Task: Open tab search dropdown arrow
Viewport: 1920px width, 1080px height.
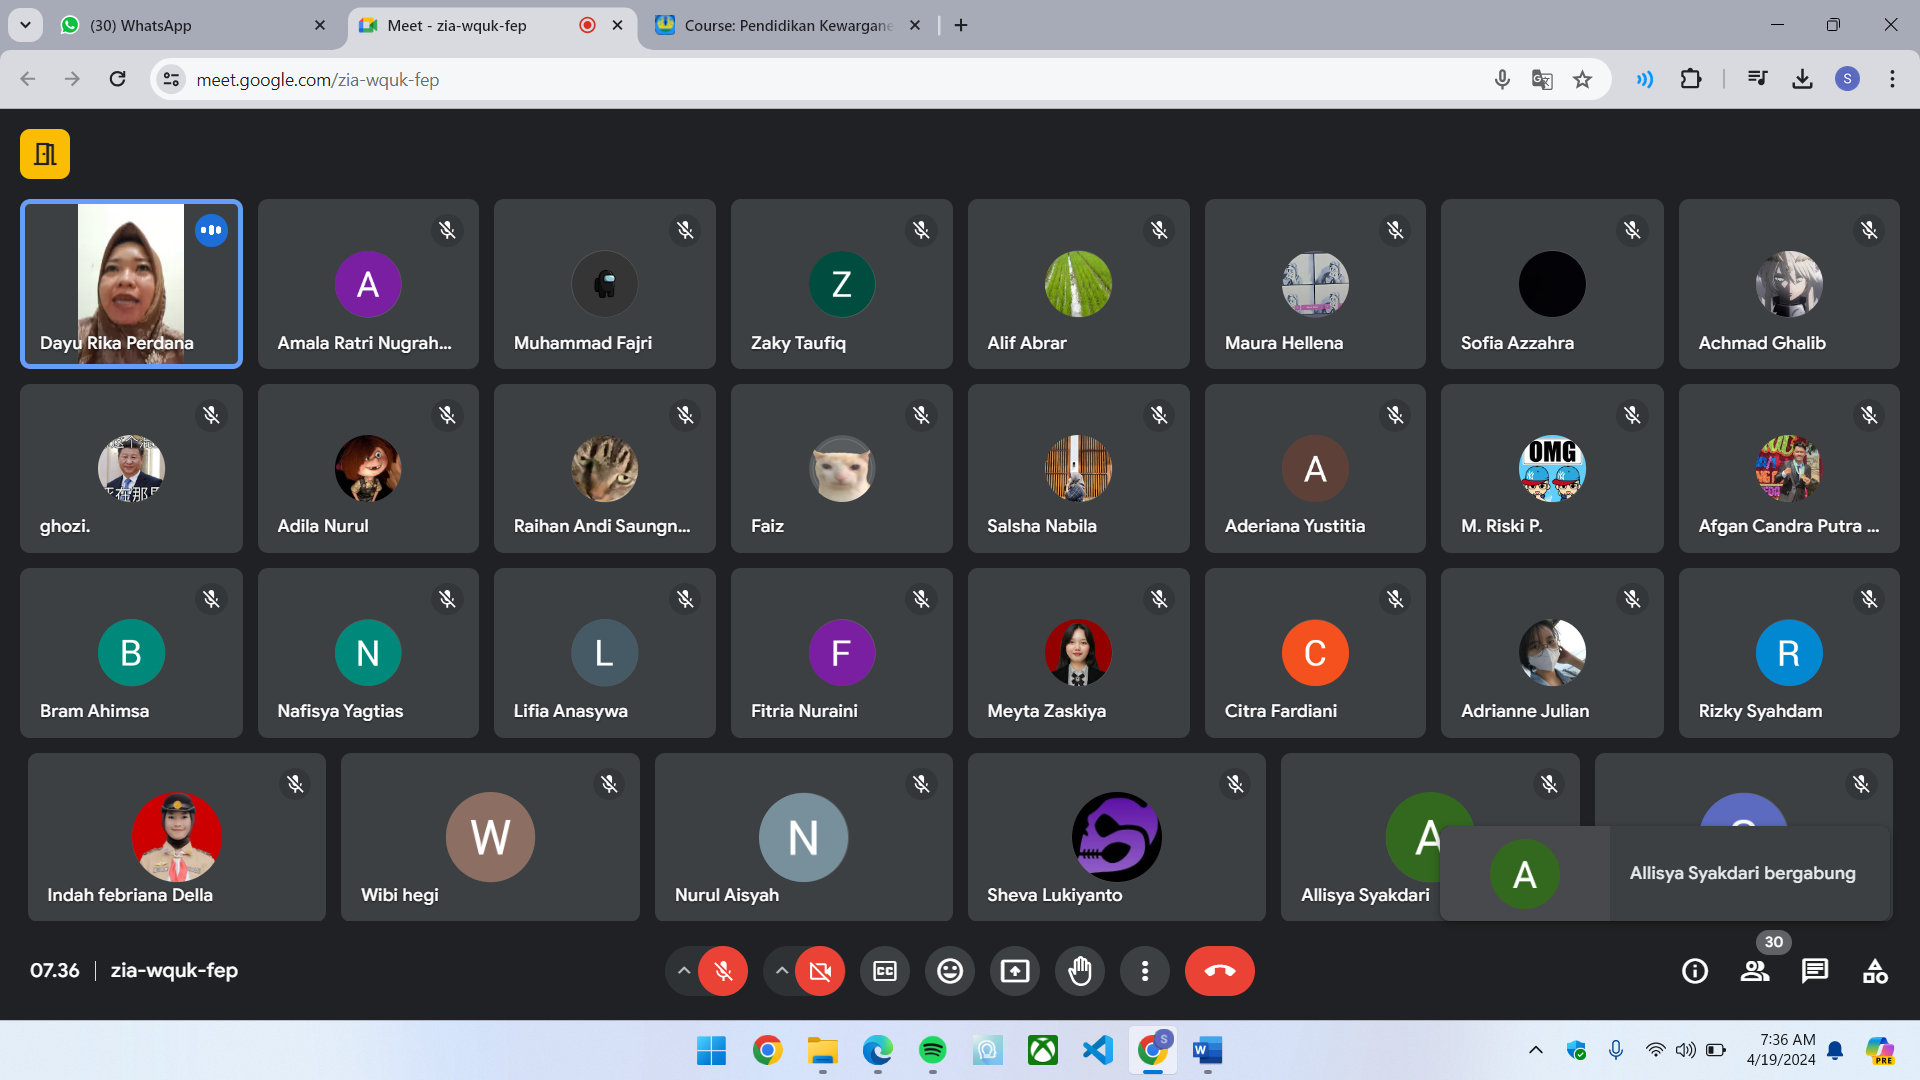Action: 25,25
